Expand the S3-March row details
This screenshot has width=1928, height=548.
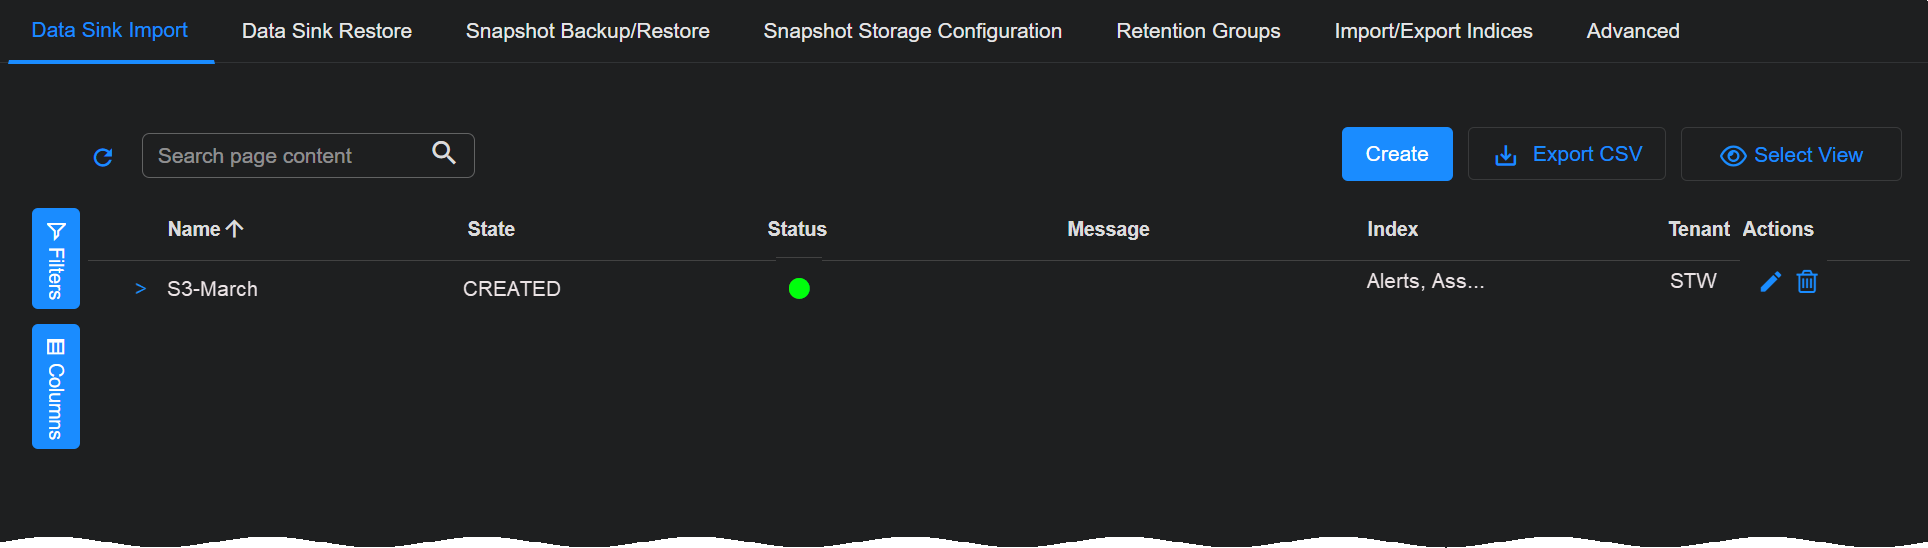[140, 289]
